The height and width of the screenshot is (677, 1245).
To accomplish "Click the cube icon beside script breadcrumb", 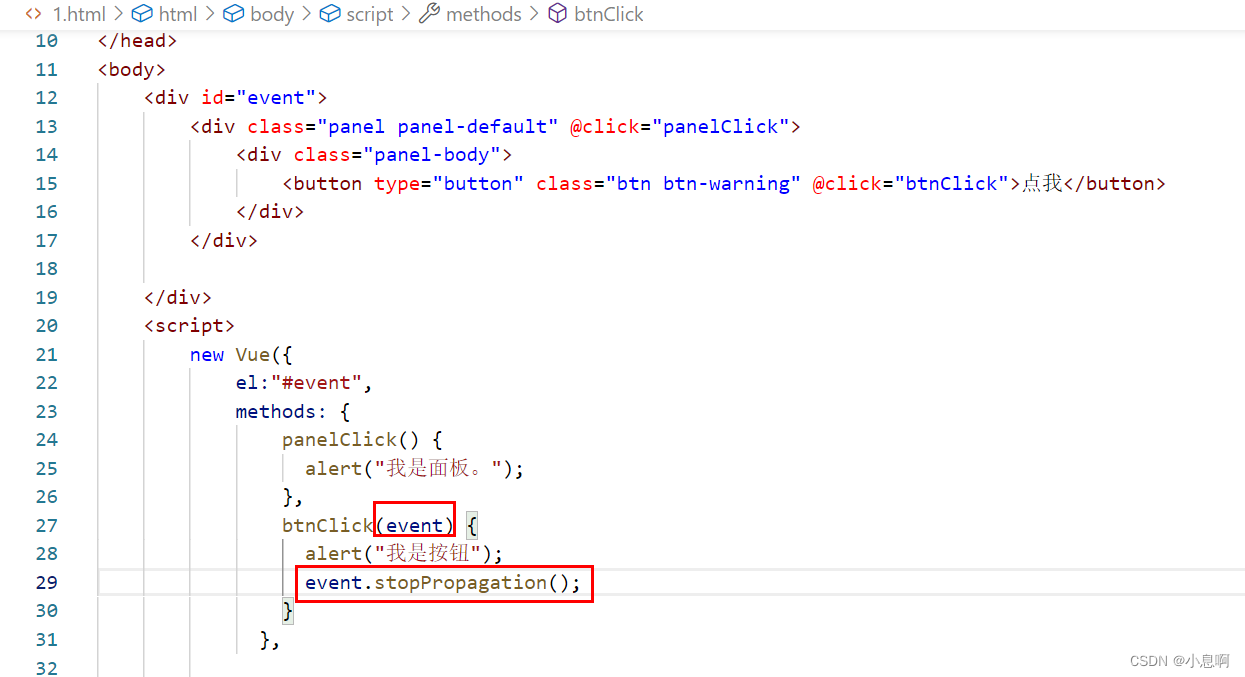I will tap(330, 14).
